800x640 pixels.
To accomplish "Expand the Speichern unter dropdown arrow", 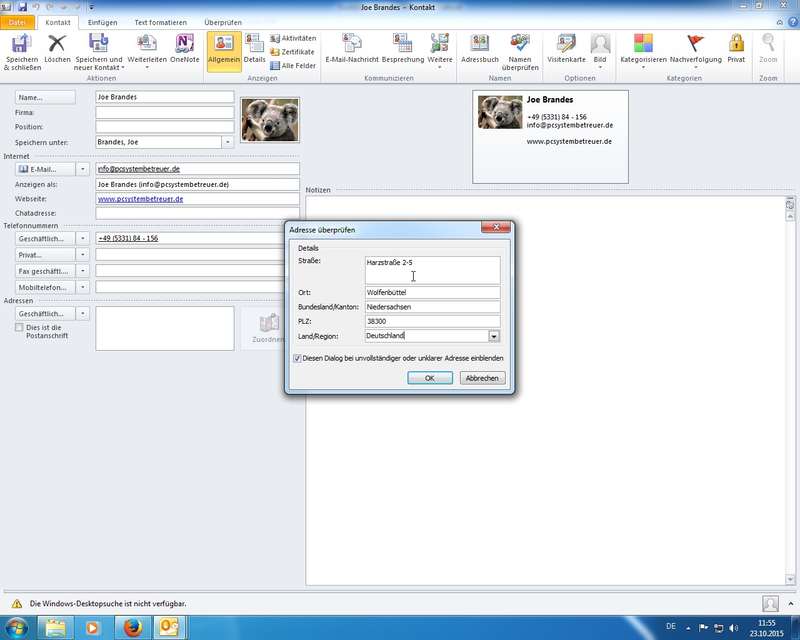I will [x=227, y=143].
